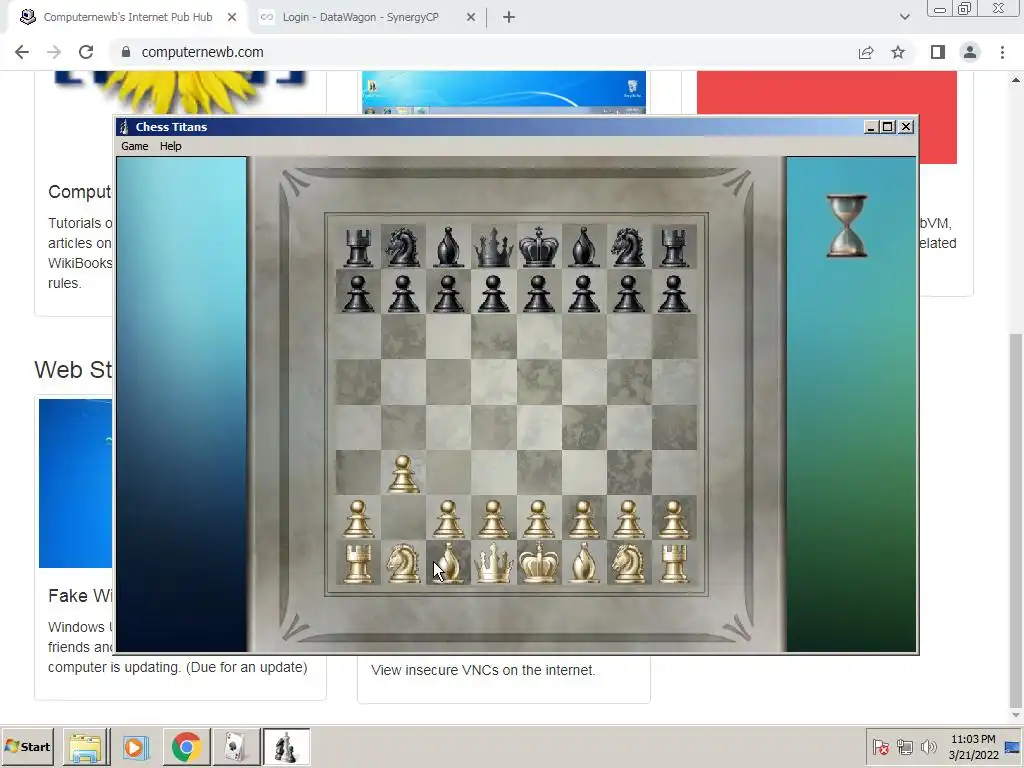The width and height of the screenshot is (1024, 768).
Task: Launch Windows Media Player from the taskbar
Action: pos(136,747)
